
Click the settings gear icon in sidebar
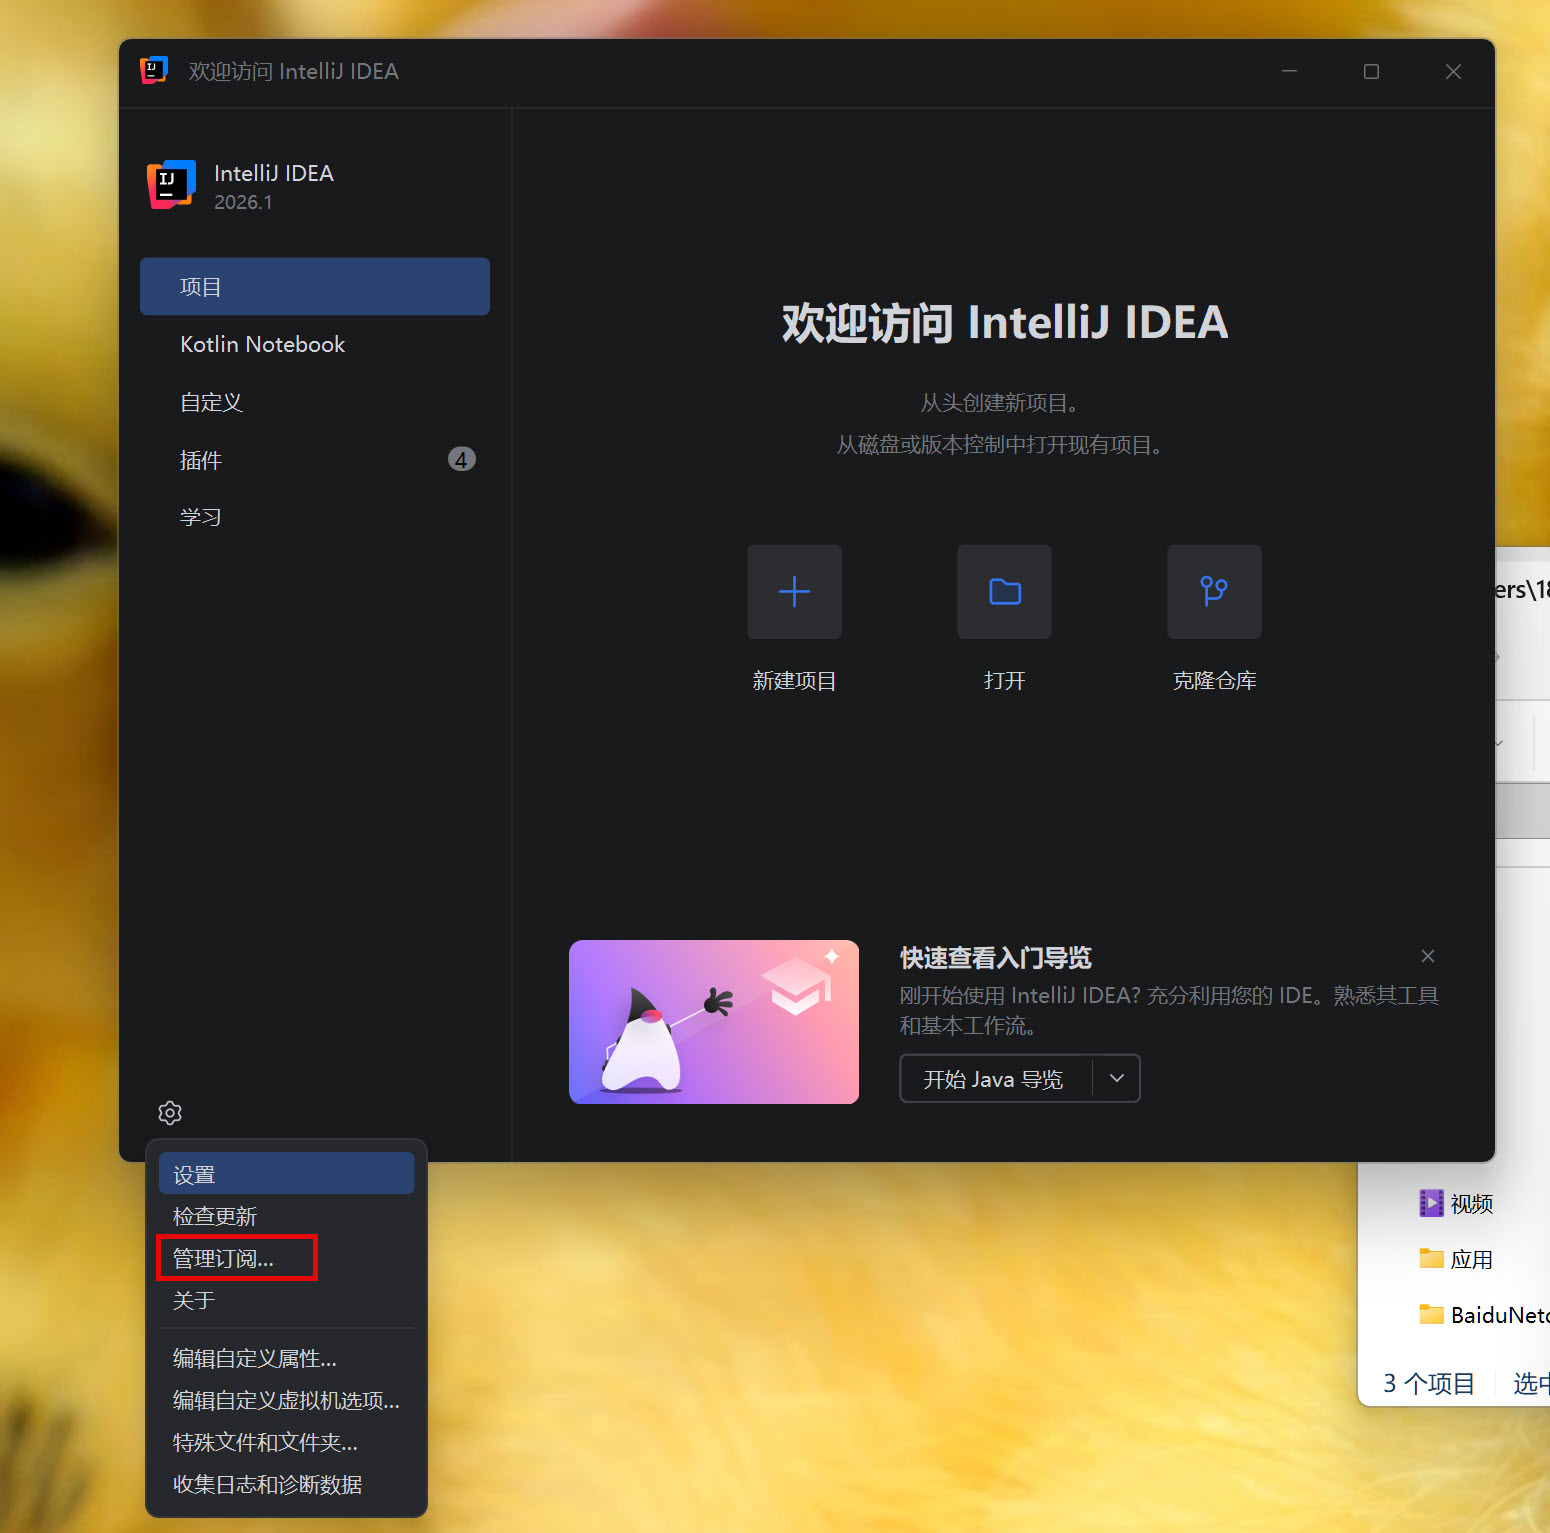point(170,1112)
